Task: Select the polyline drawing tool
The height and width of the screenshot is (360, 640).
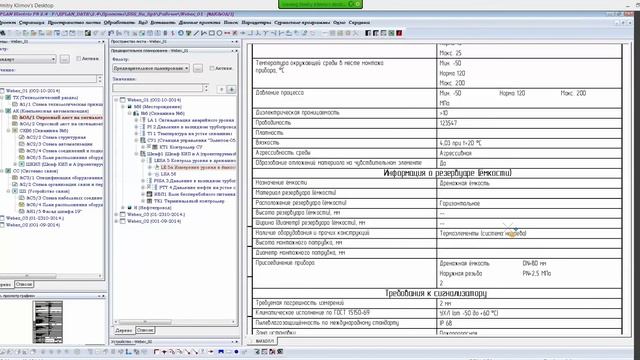Action: pos(204,33)
